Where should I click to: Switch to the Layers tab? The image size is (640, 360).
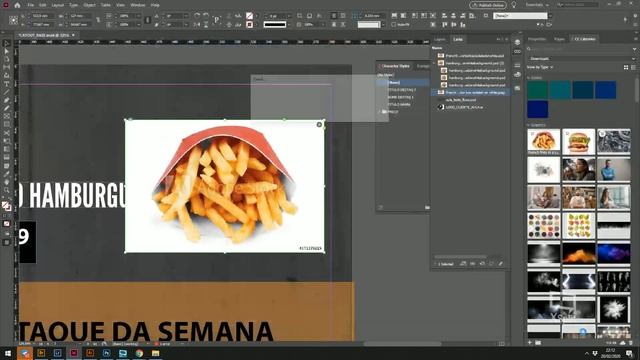coord(440,39)
